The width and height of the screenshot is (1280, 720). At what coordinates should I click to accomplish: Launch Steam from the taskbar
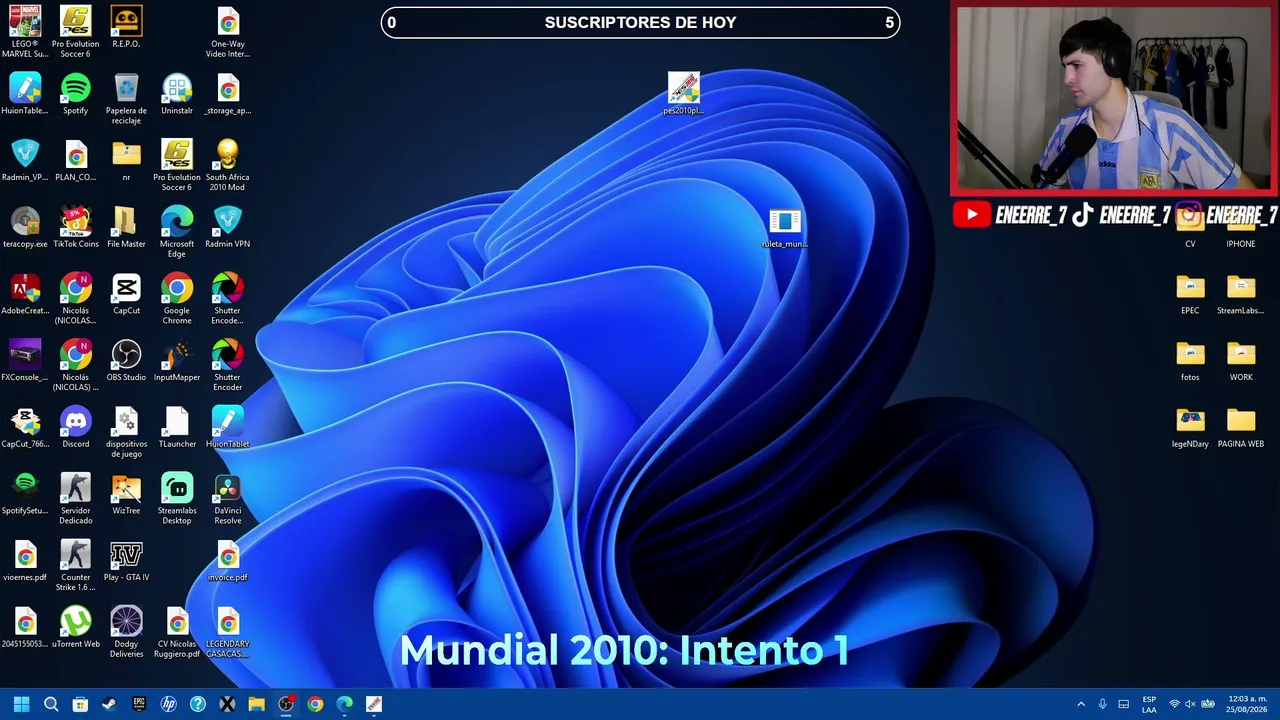coord(110,704)
